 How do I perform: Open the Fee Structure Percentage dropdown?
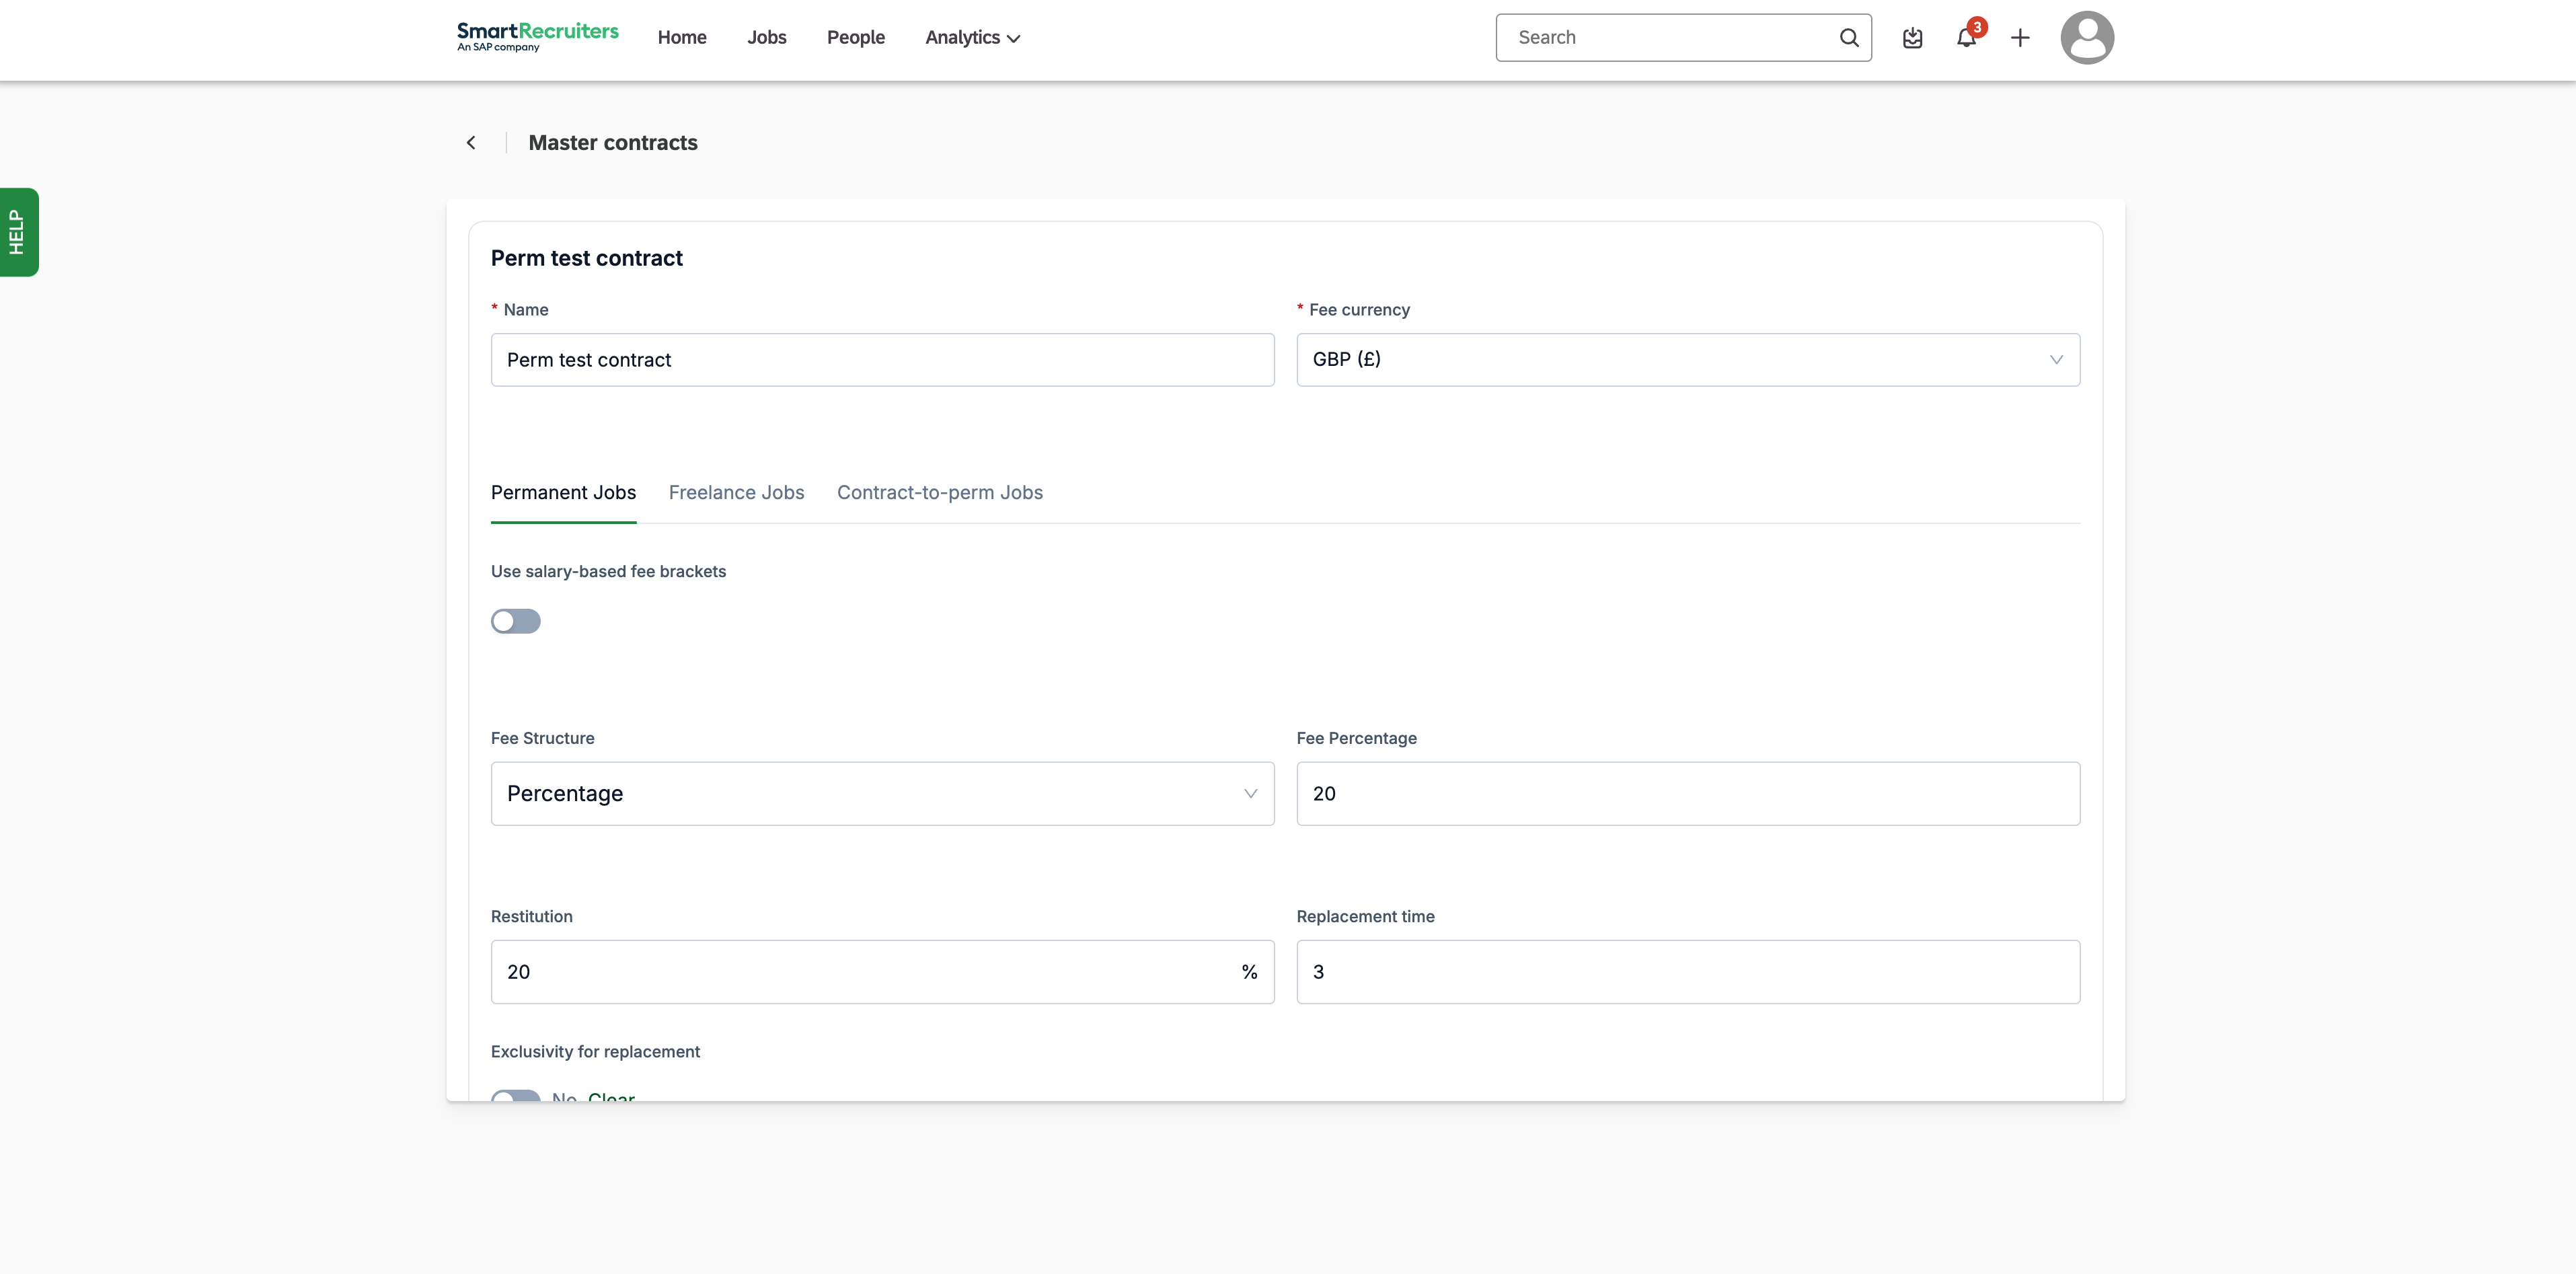[x=882, y=794]
